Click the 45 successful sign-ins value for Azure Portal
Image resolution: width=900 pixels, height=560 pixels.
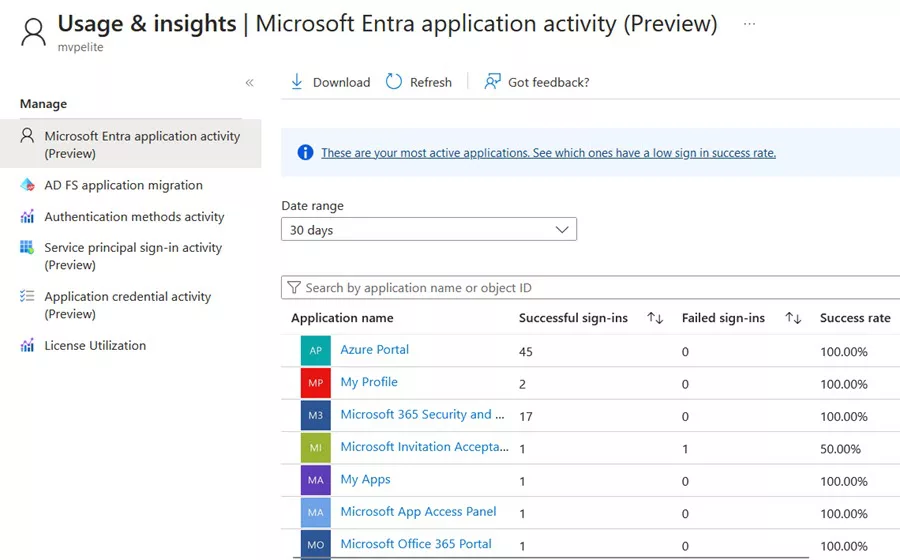click(x=526, y=352)
